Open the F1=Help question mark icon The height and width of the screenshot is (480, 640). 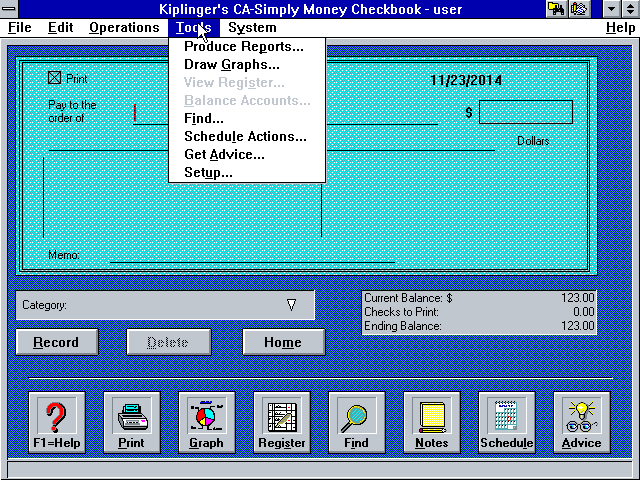pyautogui.click(x=57, y=422)
